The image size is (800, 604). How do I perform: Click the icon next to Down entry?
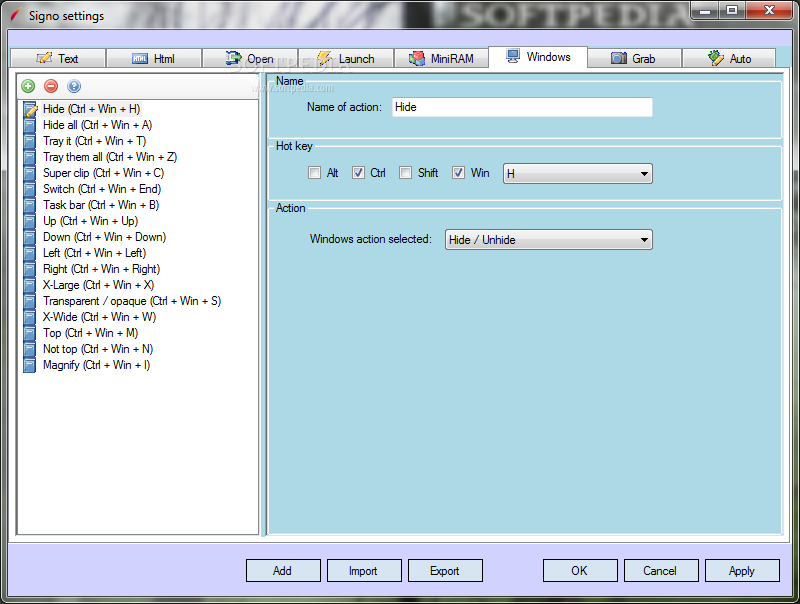30,237
